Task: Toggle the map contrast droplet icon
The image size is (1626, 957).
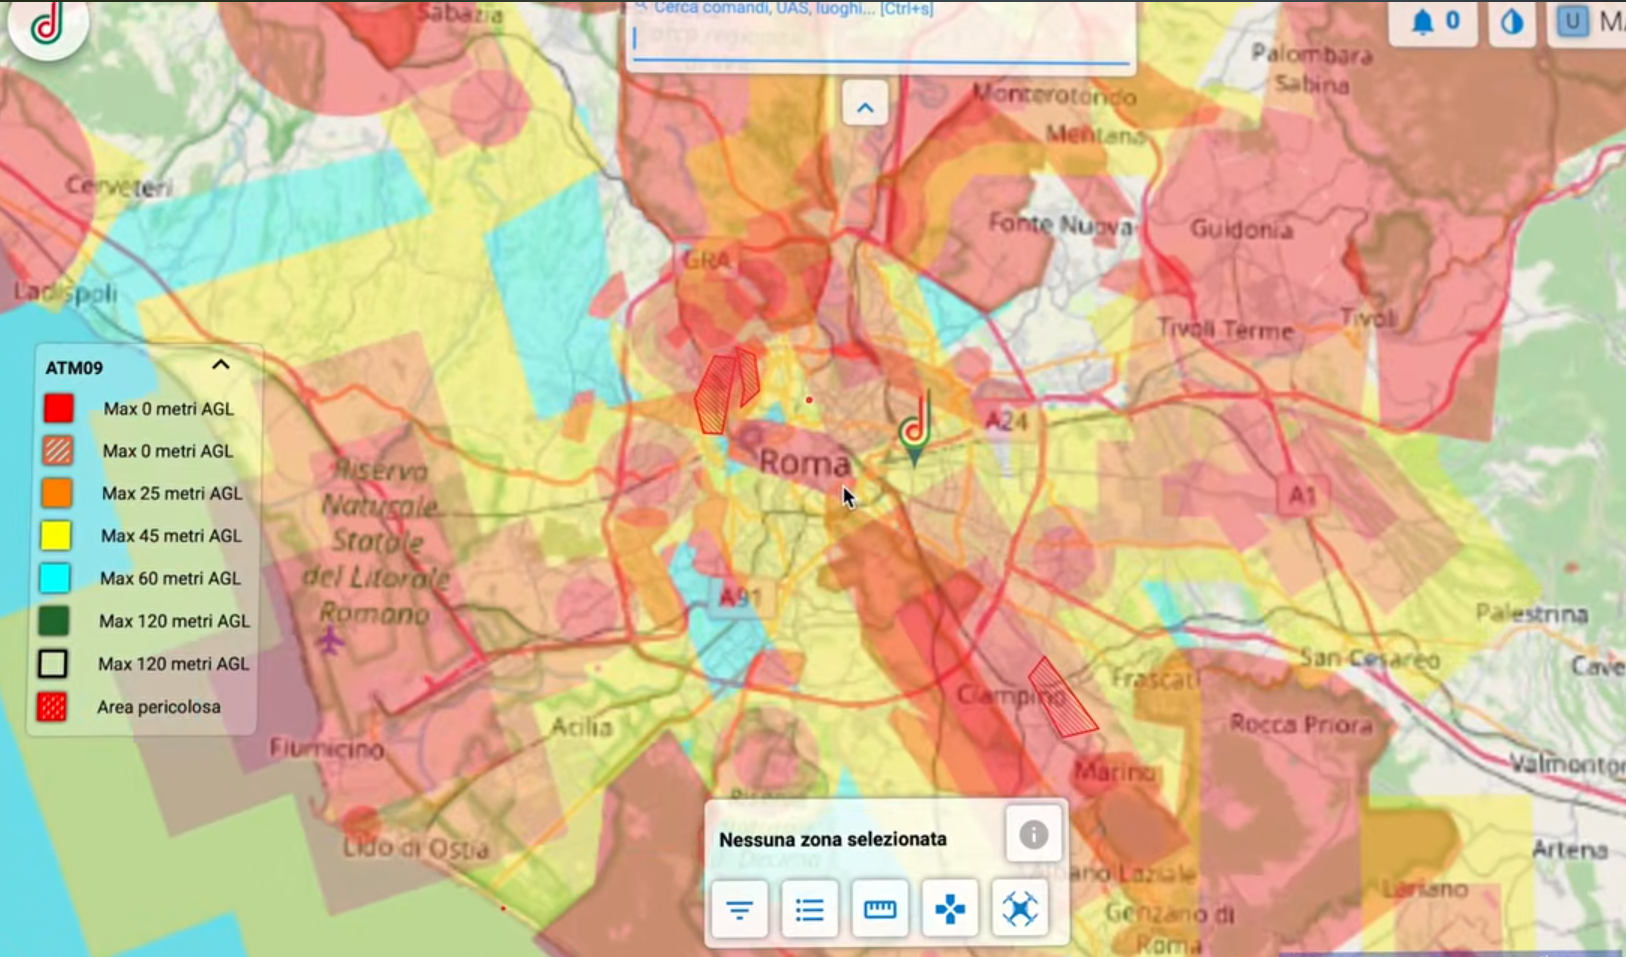Action: click(x=1511, y=22)
